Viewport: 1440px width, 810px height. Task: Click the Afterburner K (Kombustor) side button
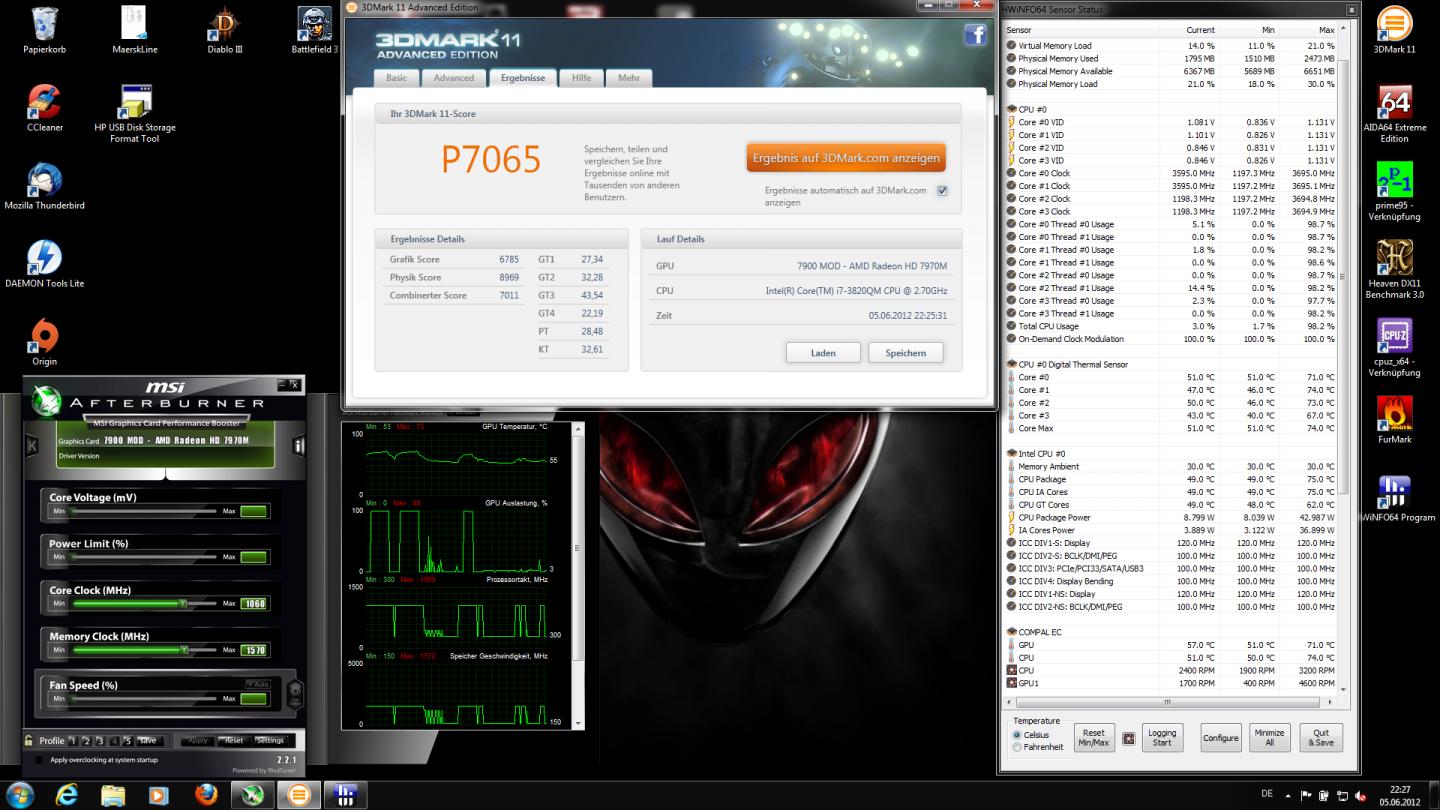pyautogui.click(x=32, y=446)
